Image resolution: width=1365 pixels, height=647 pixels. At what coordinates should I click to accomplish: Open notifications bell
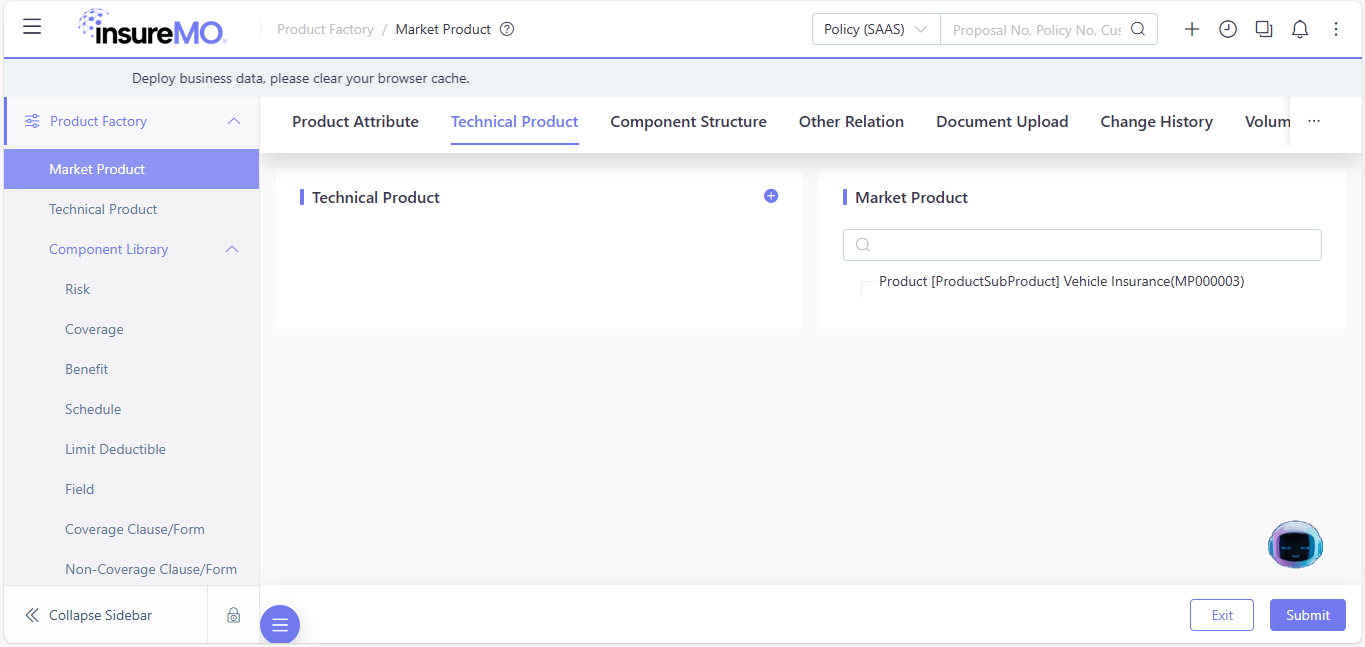click(x=1300, y=29)
